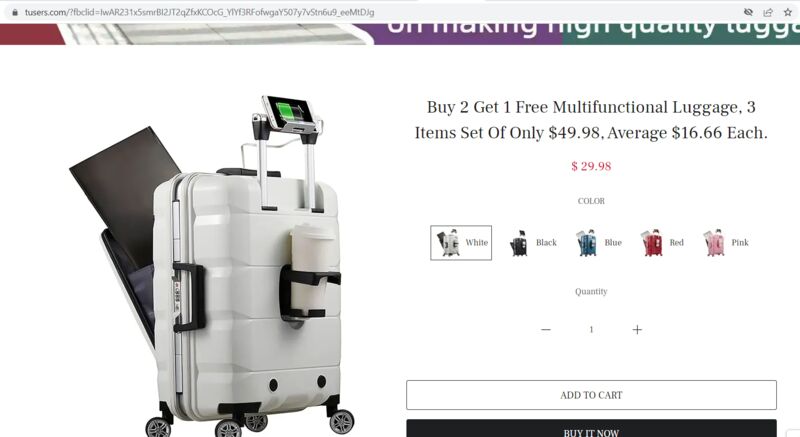
Task: Decrease quantity with the minus icon
Action: (545, 329)
